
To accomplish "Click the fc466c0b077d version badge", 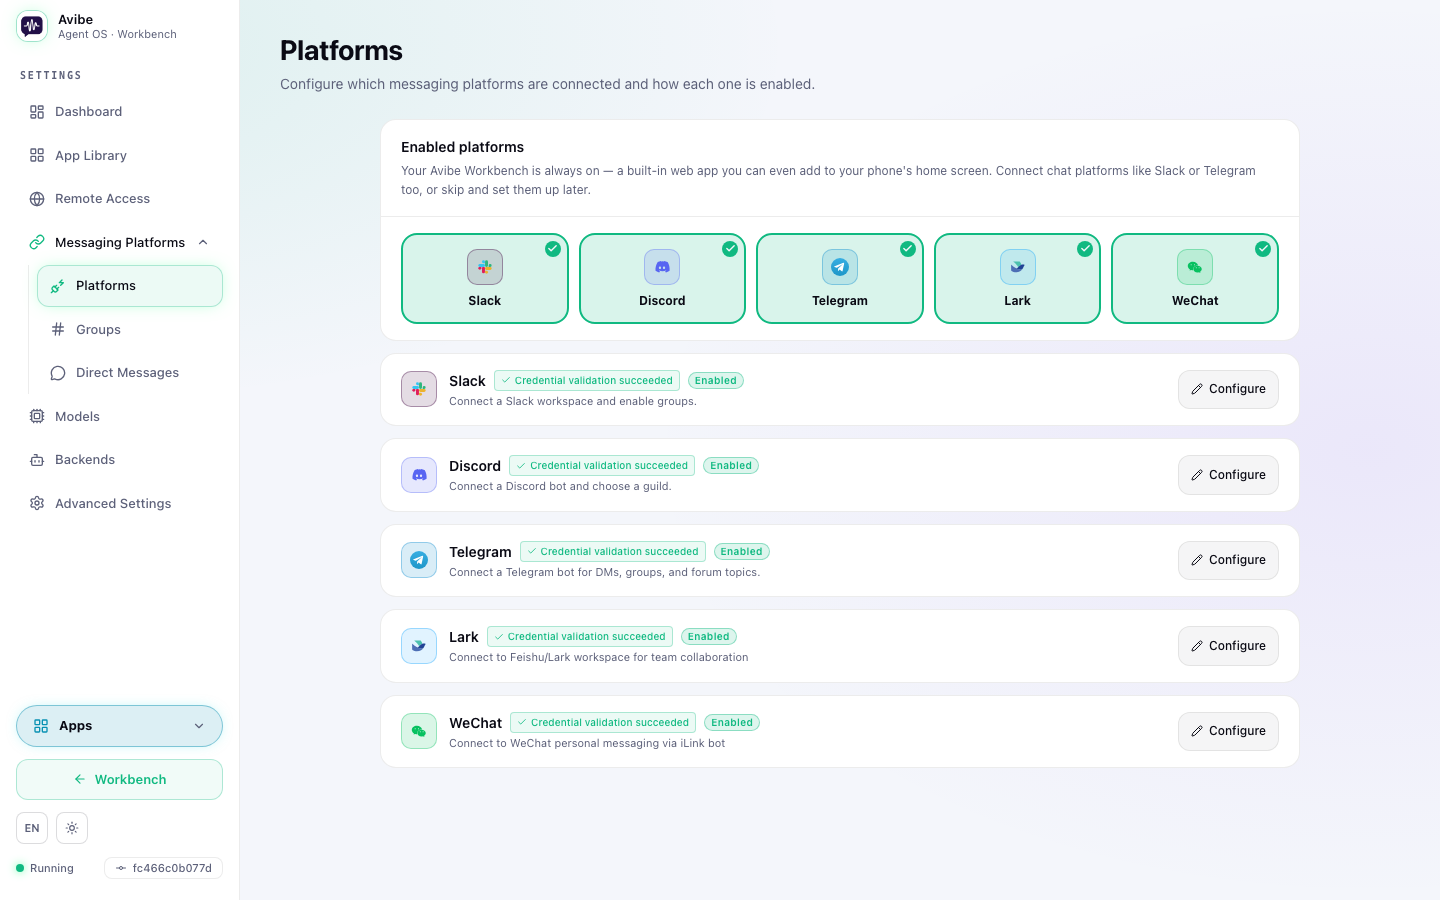I will click(163, 868).
